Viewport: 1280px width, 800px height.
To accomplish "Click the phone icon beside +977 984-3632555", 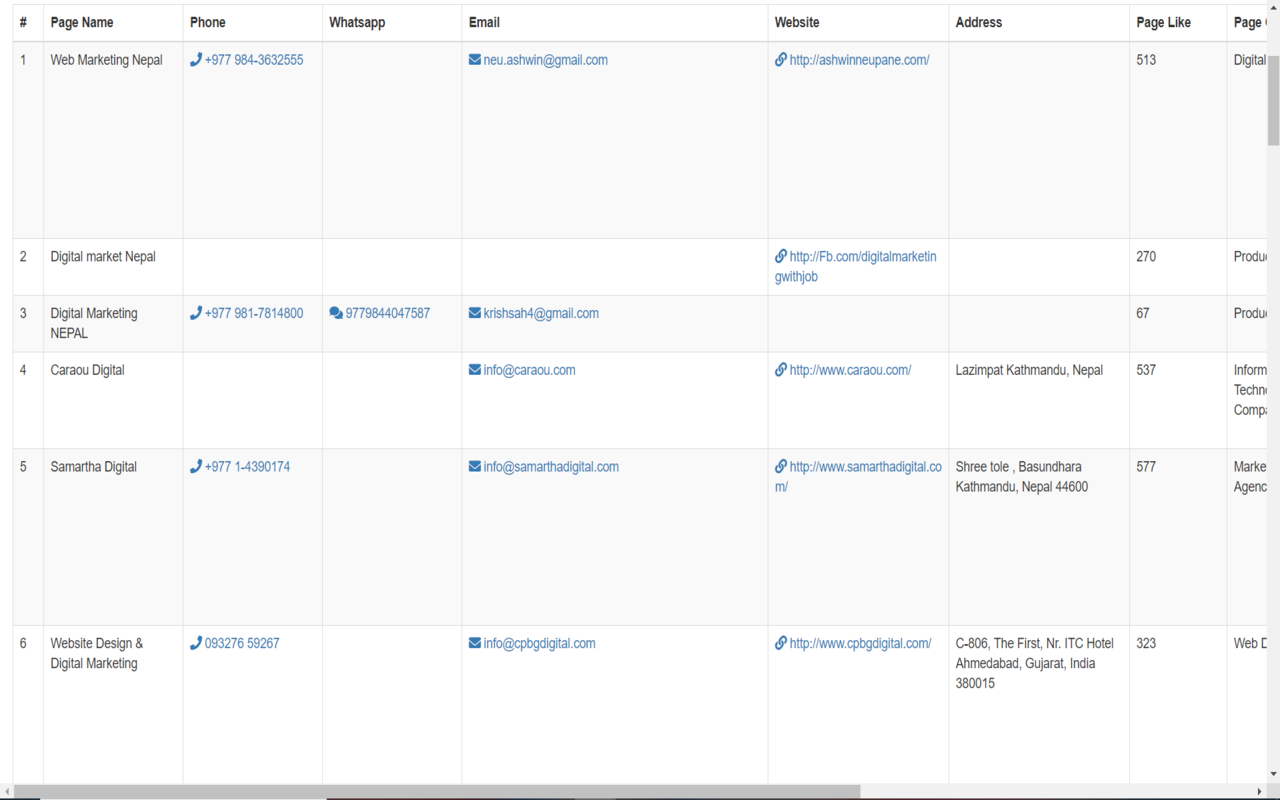I will pyautogui.click(x=196, y=60).
